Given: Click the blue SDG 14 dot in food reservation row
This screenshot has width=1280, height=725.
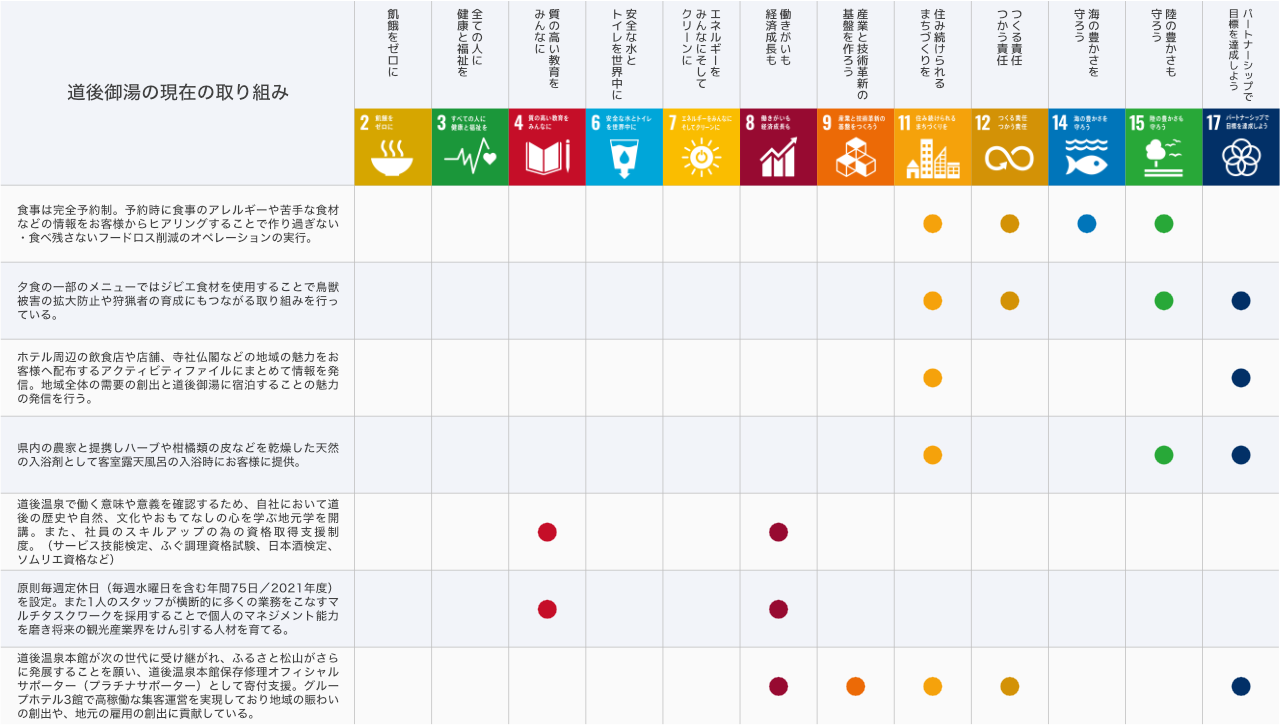Looking at the screenshot, I should [1087, 224].
